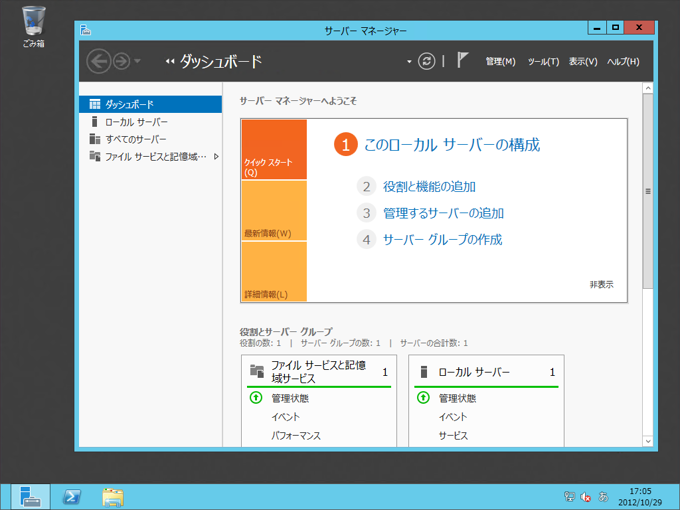680x510 pixels.
Task: Expand ファイル サービスと記憶域 sidebar arrow
Action: [216, 157]
